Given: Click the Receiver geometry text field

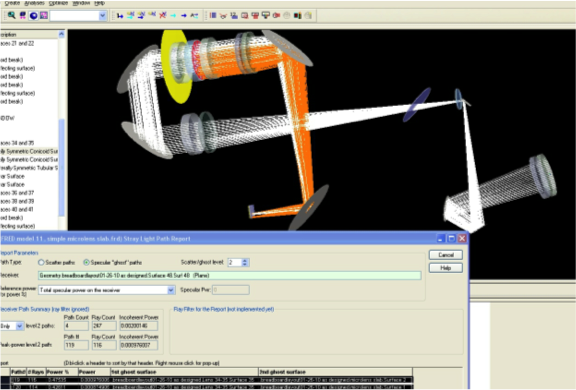Looking at the screenshot, I should (x=230, y=275).
